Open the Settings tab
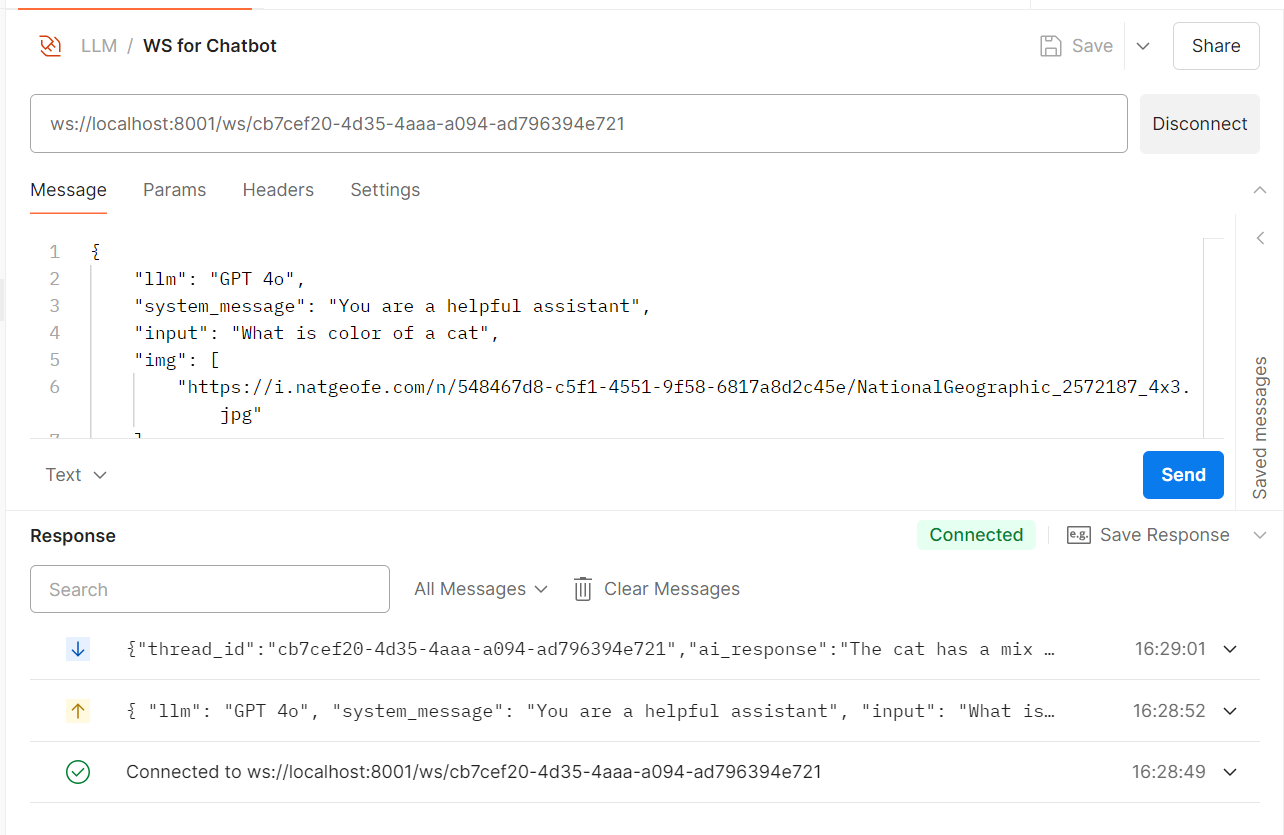1284x835 pixels. coord(385,190)
